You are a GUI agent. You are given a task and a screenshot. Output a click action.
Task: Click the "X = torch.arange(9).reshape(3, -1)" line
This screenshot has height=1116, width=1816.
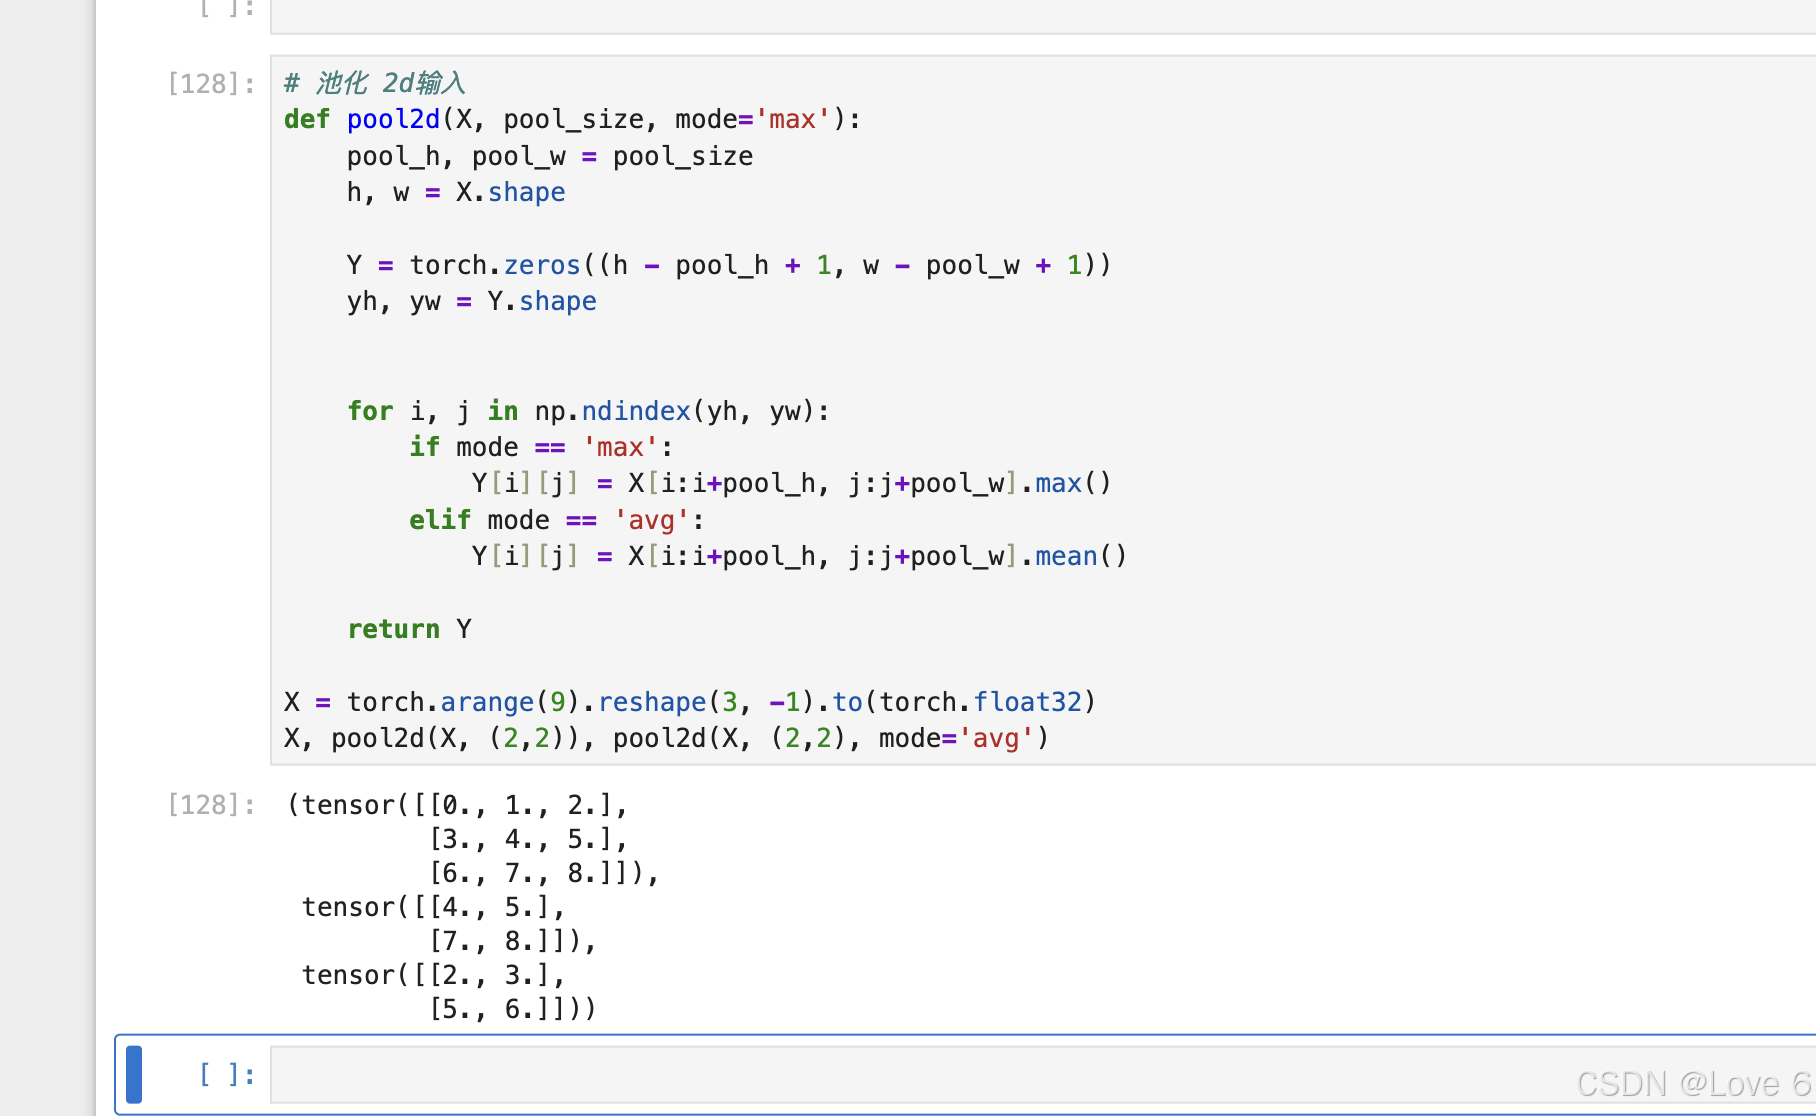click(x=690, y=702)
